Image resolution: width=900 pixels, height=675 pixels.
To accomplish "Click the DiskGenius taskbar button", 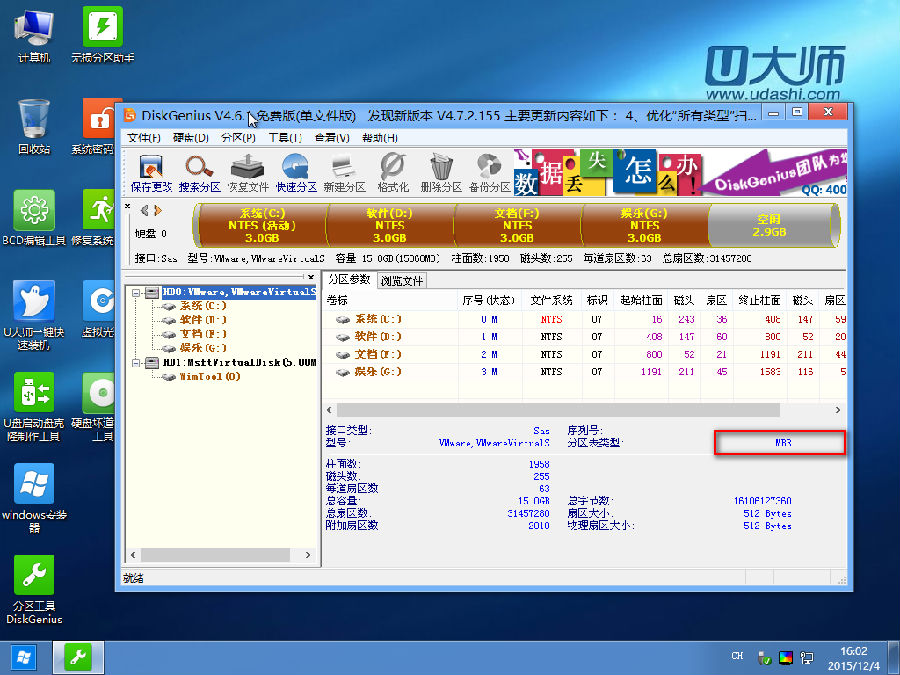I will coord(79,658).
